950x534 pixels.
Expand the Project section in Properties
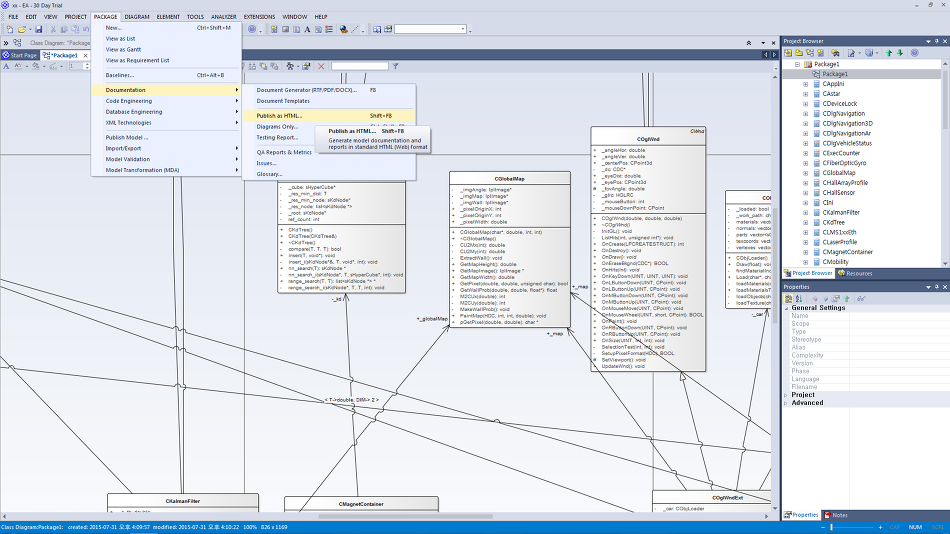pos(786,395)
